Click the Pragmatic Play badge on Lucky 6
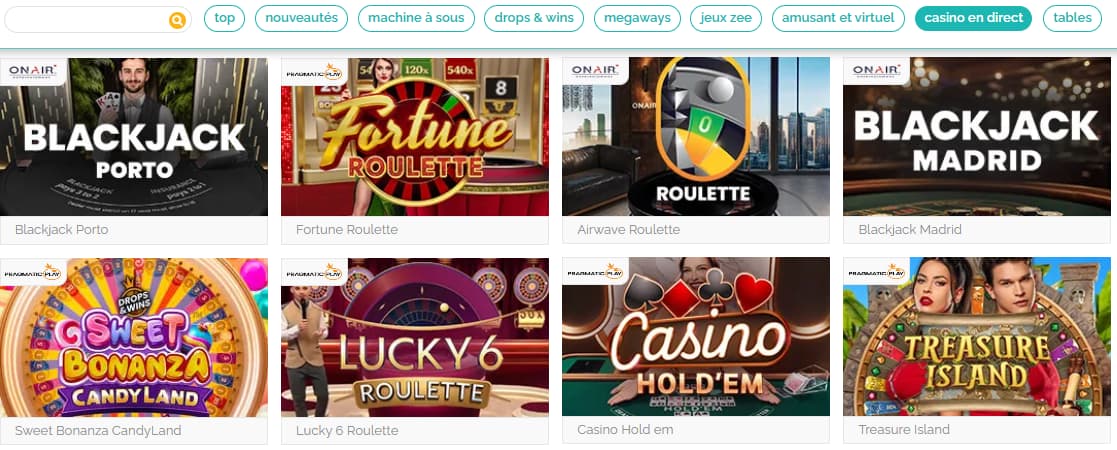Image resolution: width=1117 pixels, height=450 pixels. click(x=314, y=271)
